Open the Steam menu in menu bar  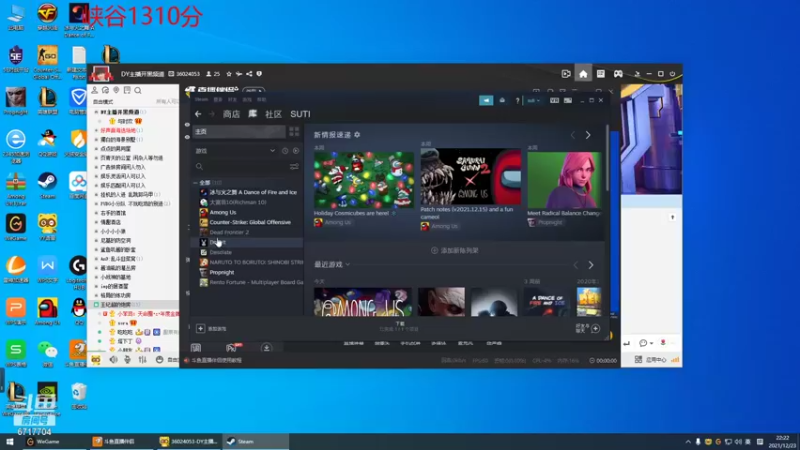pyautogui.click(x=202, y=99)
